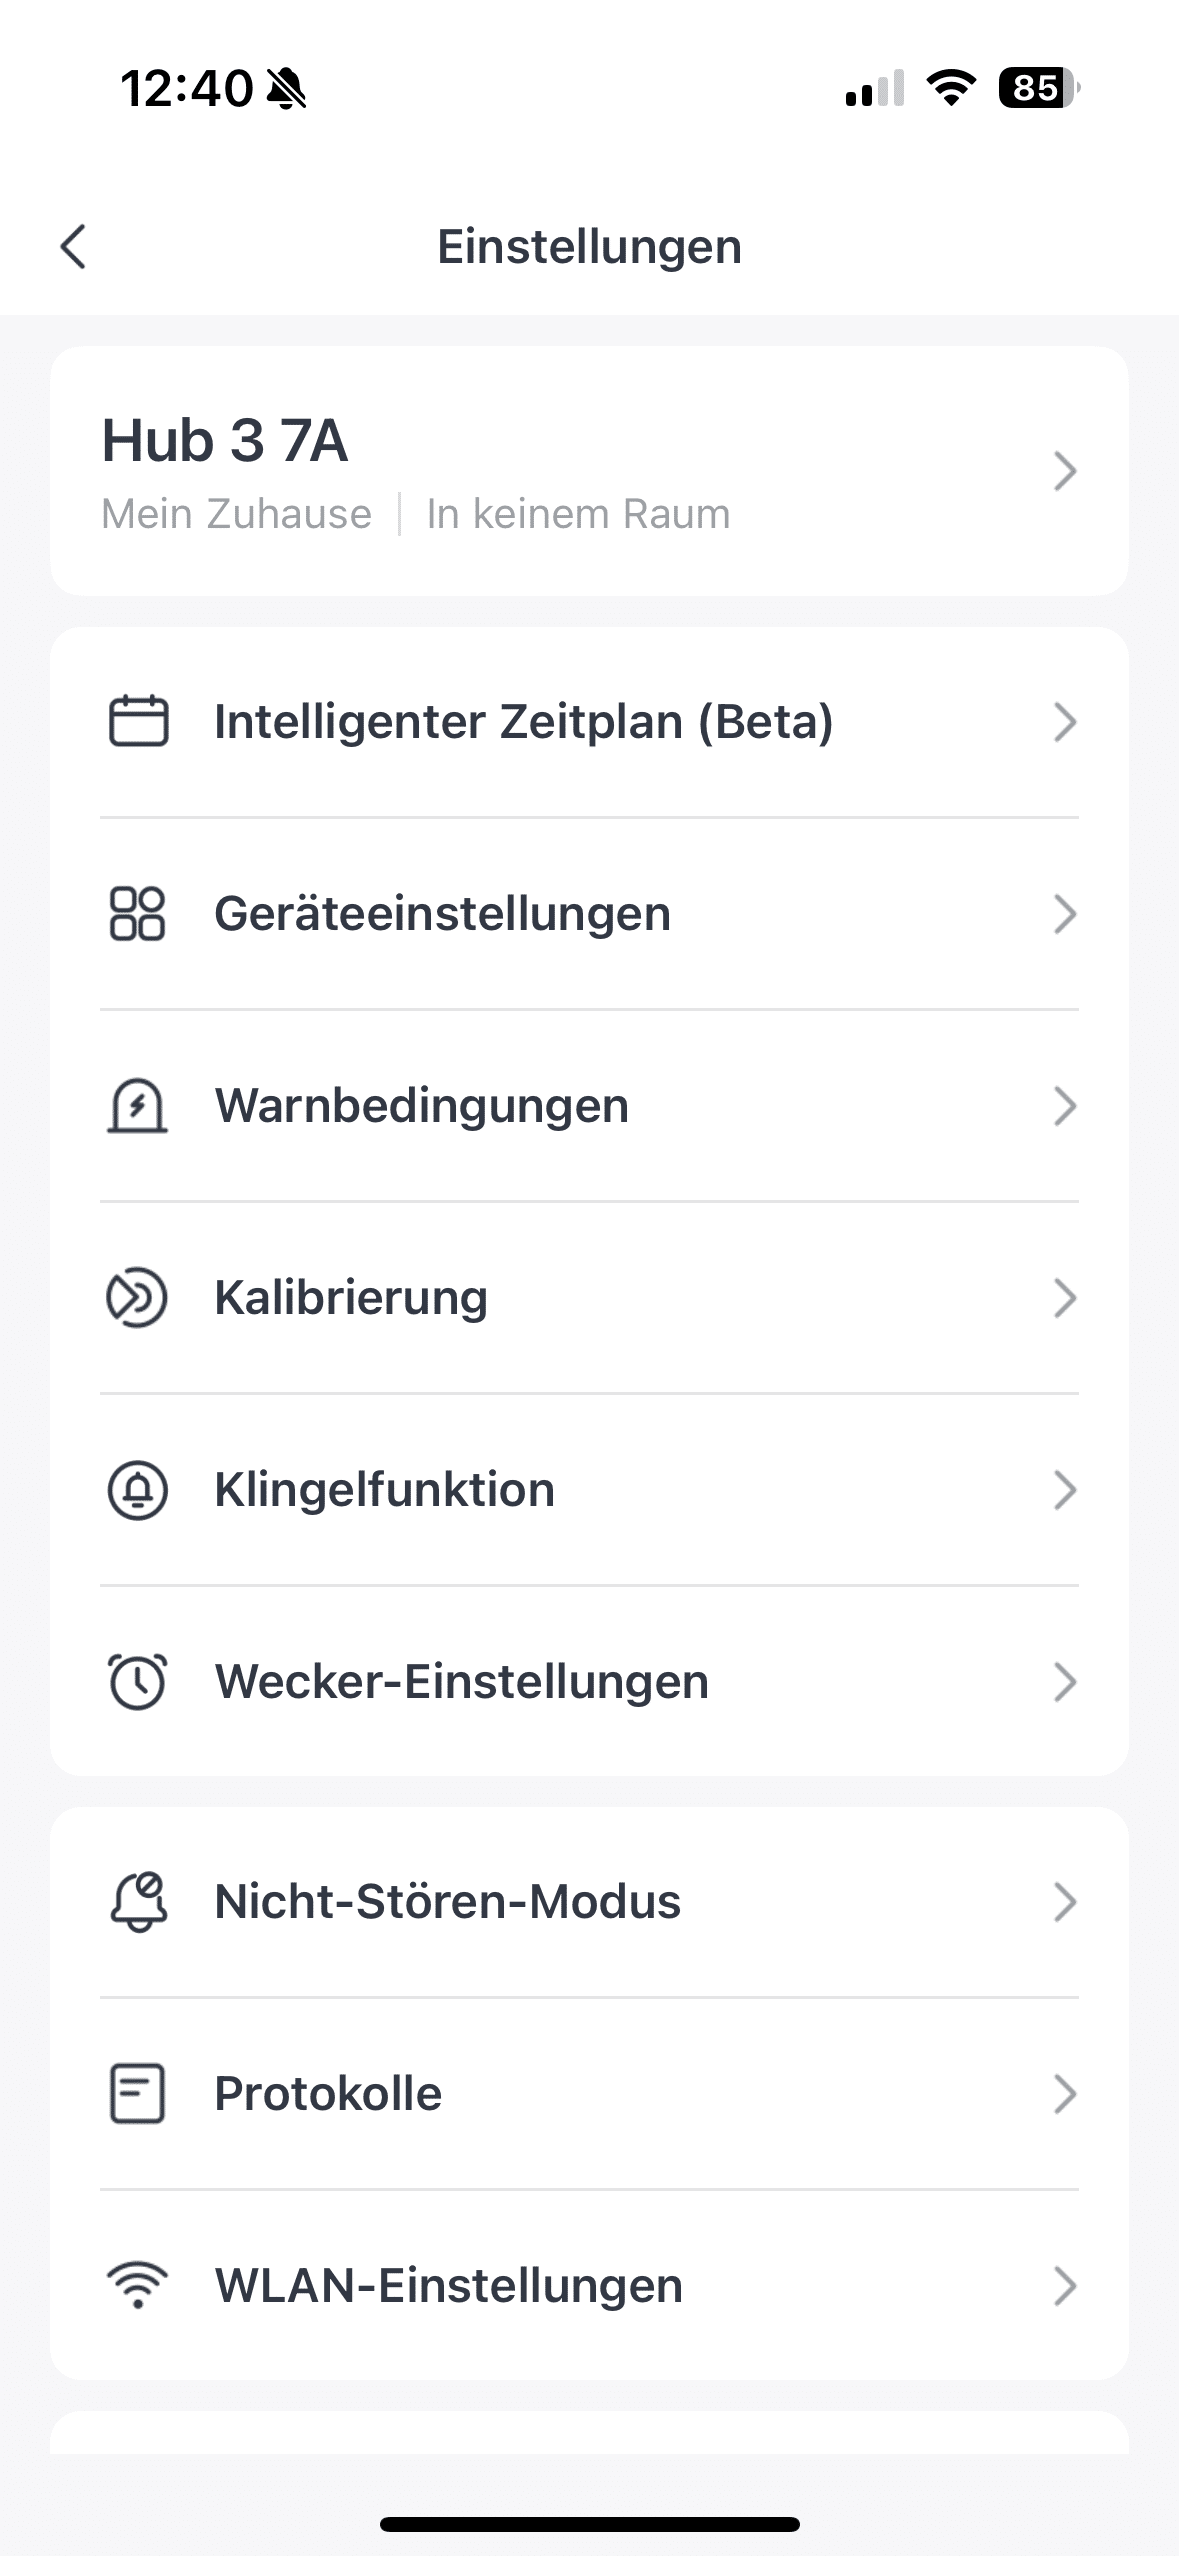Open WLAN-Einstellungen label

pyautogui.click(x=448, y=2285)
